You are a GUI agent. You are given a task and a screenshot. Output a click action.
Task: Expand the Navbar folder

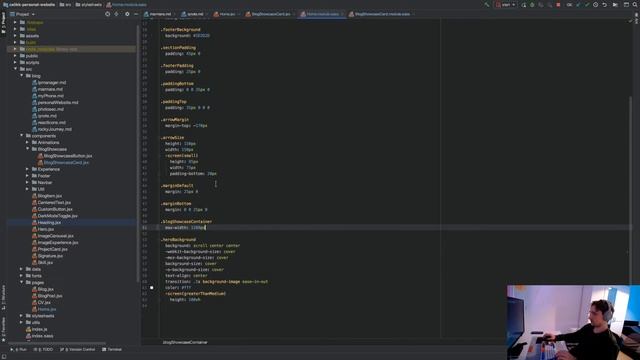click(x=28, y=182)
